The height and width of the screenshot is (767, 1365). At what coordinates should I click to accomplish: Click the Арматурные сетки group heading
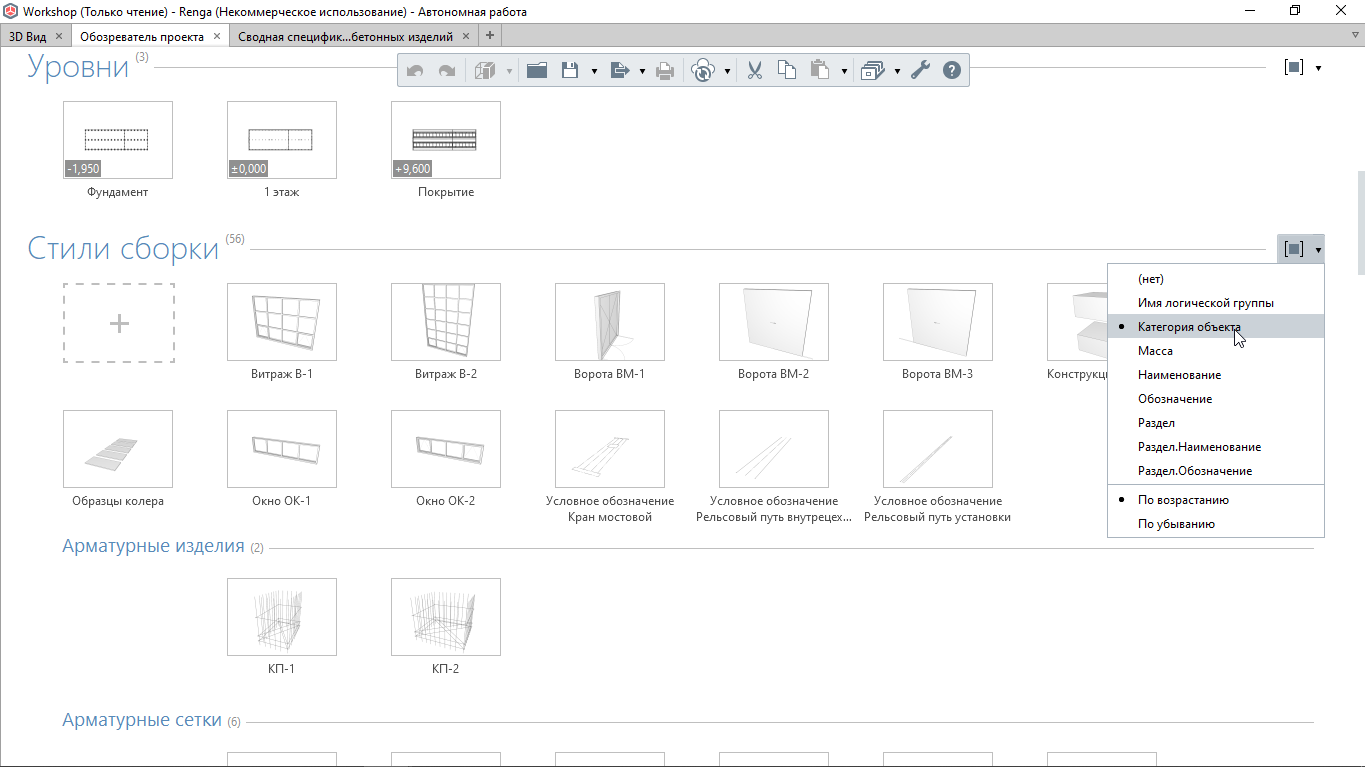point(142,719)
